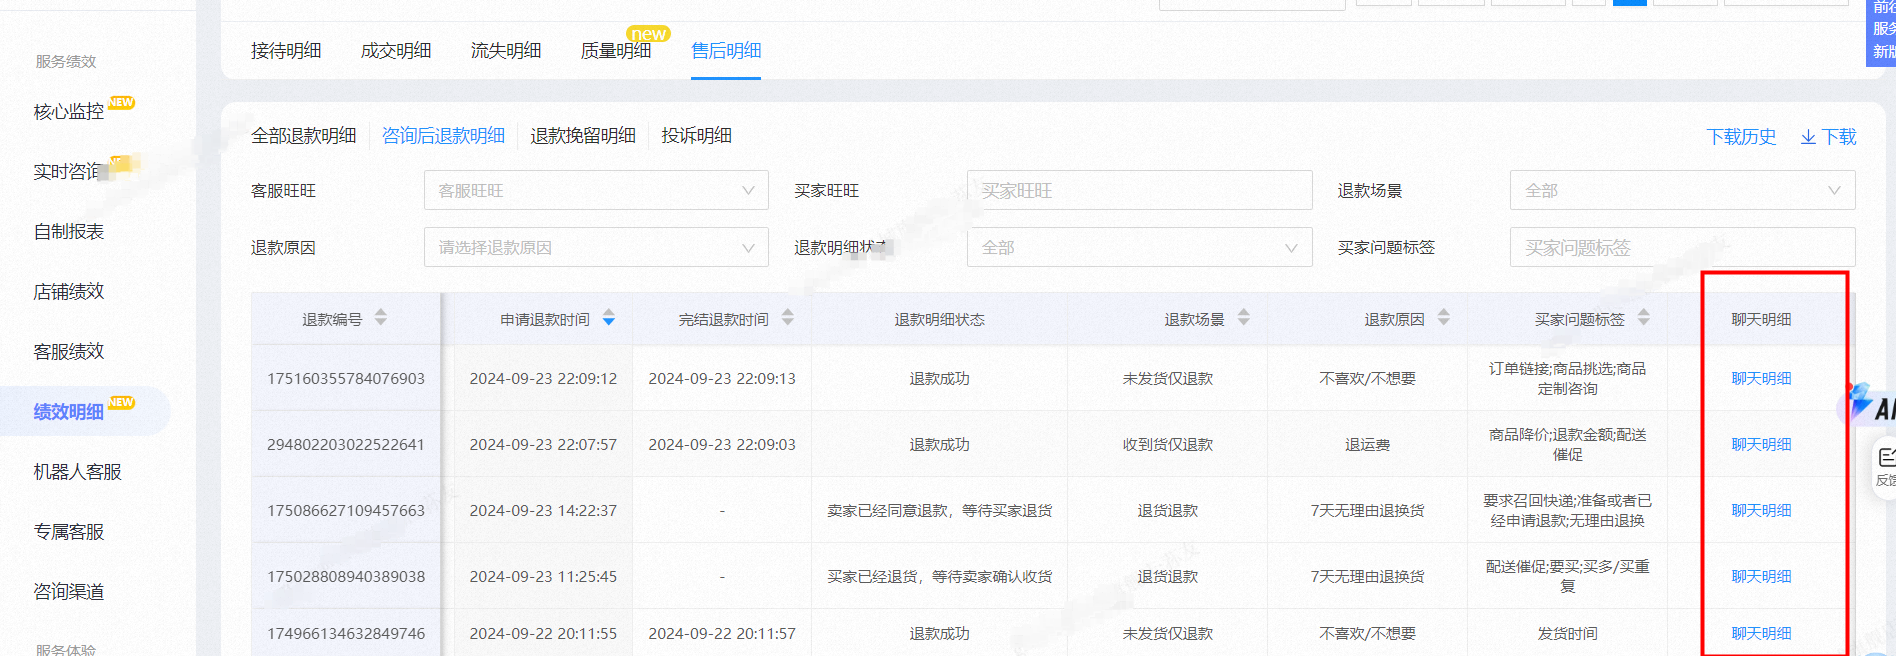This screenshot has width=1896, height=656.
Task: Open 咨询渠道 in sidebar
Action: (68, 591)
